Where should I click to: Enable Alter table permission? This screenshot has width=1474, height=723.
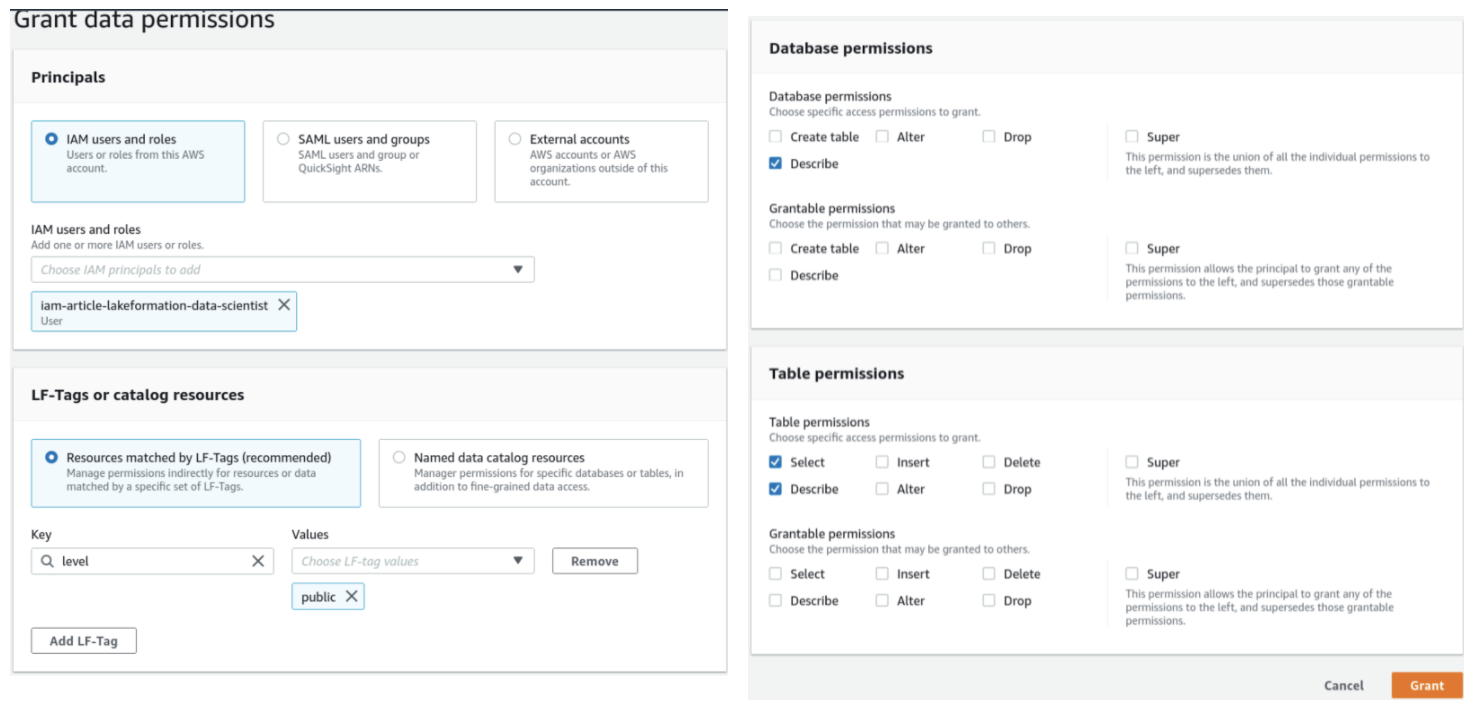(x=882, y=489)
